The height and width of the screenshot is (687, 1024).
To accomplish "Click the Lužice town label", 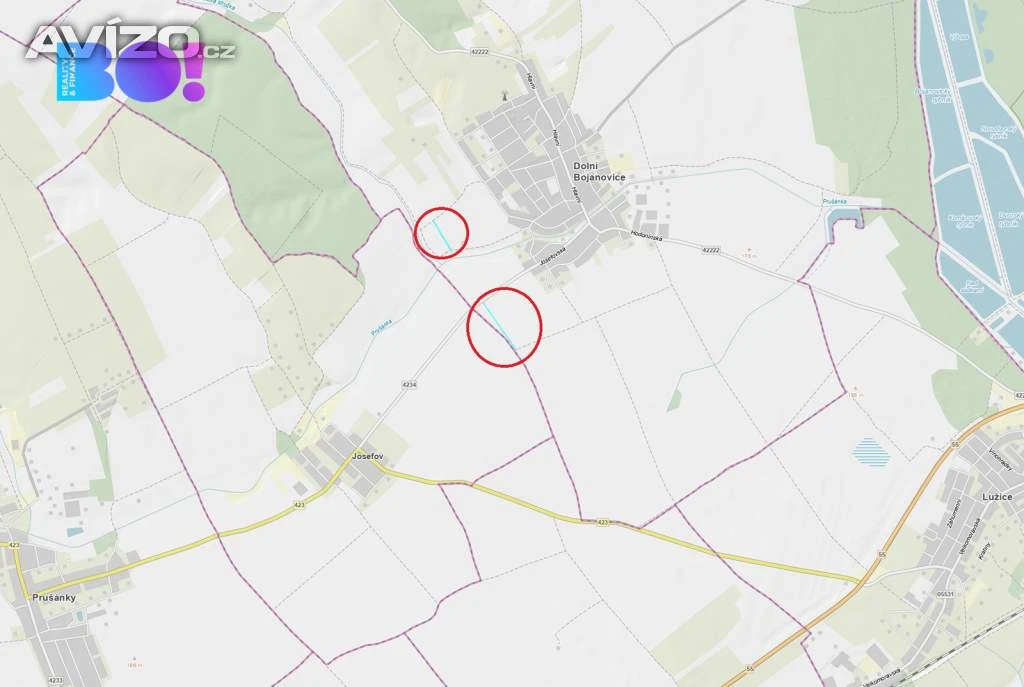I will (x=997, y=497).
